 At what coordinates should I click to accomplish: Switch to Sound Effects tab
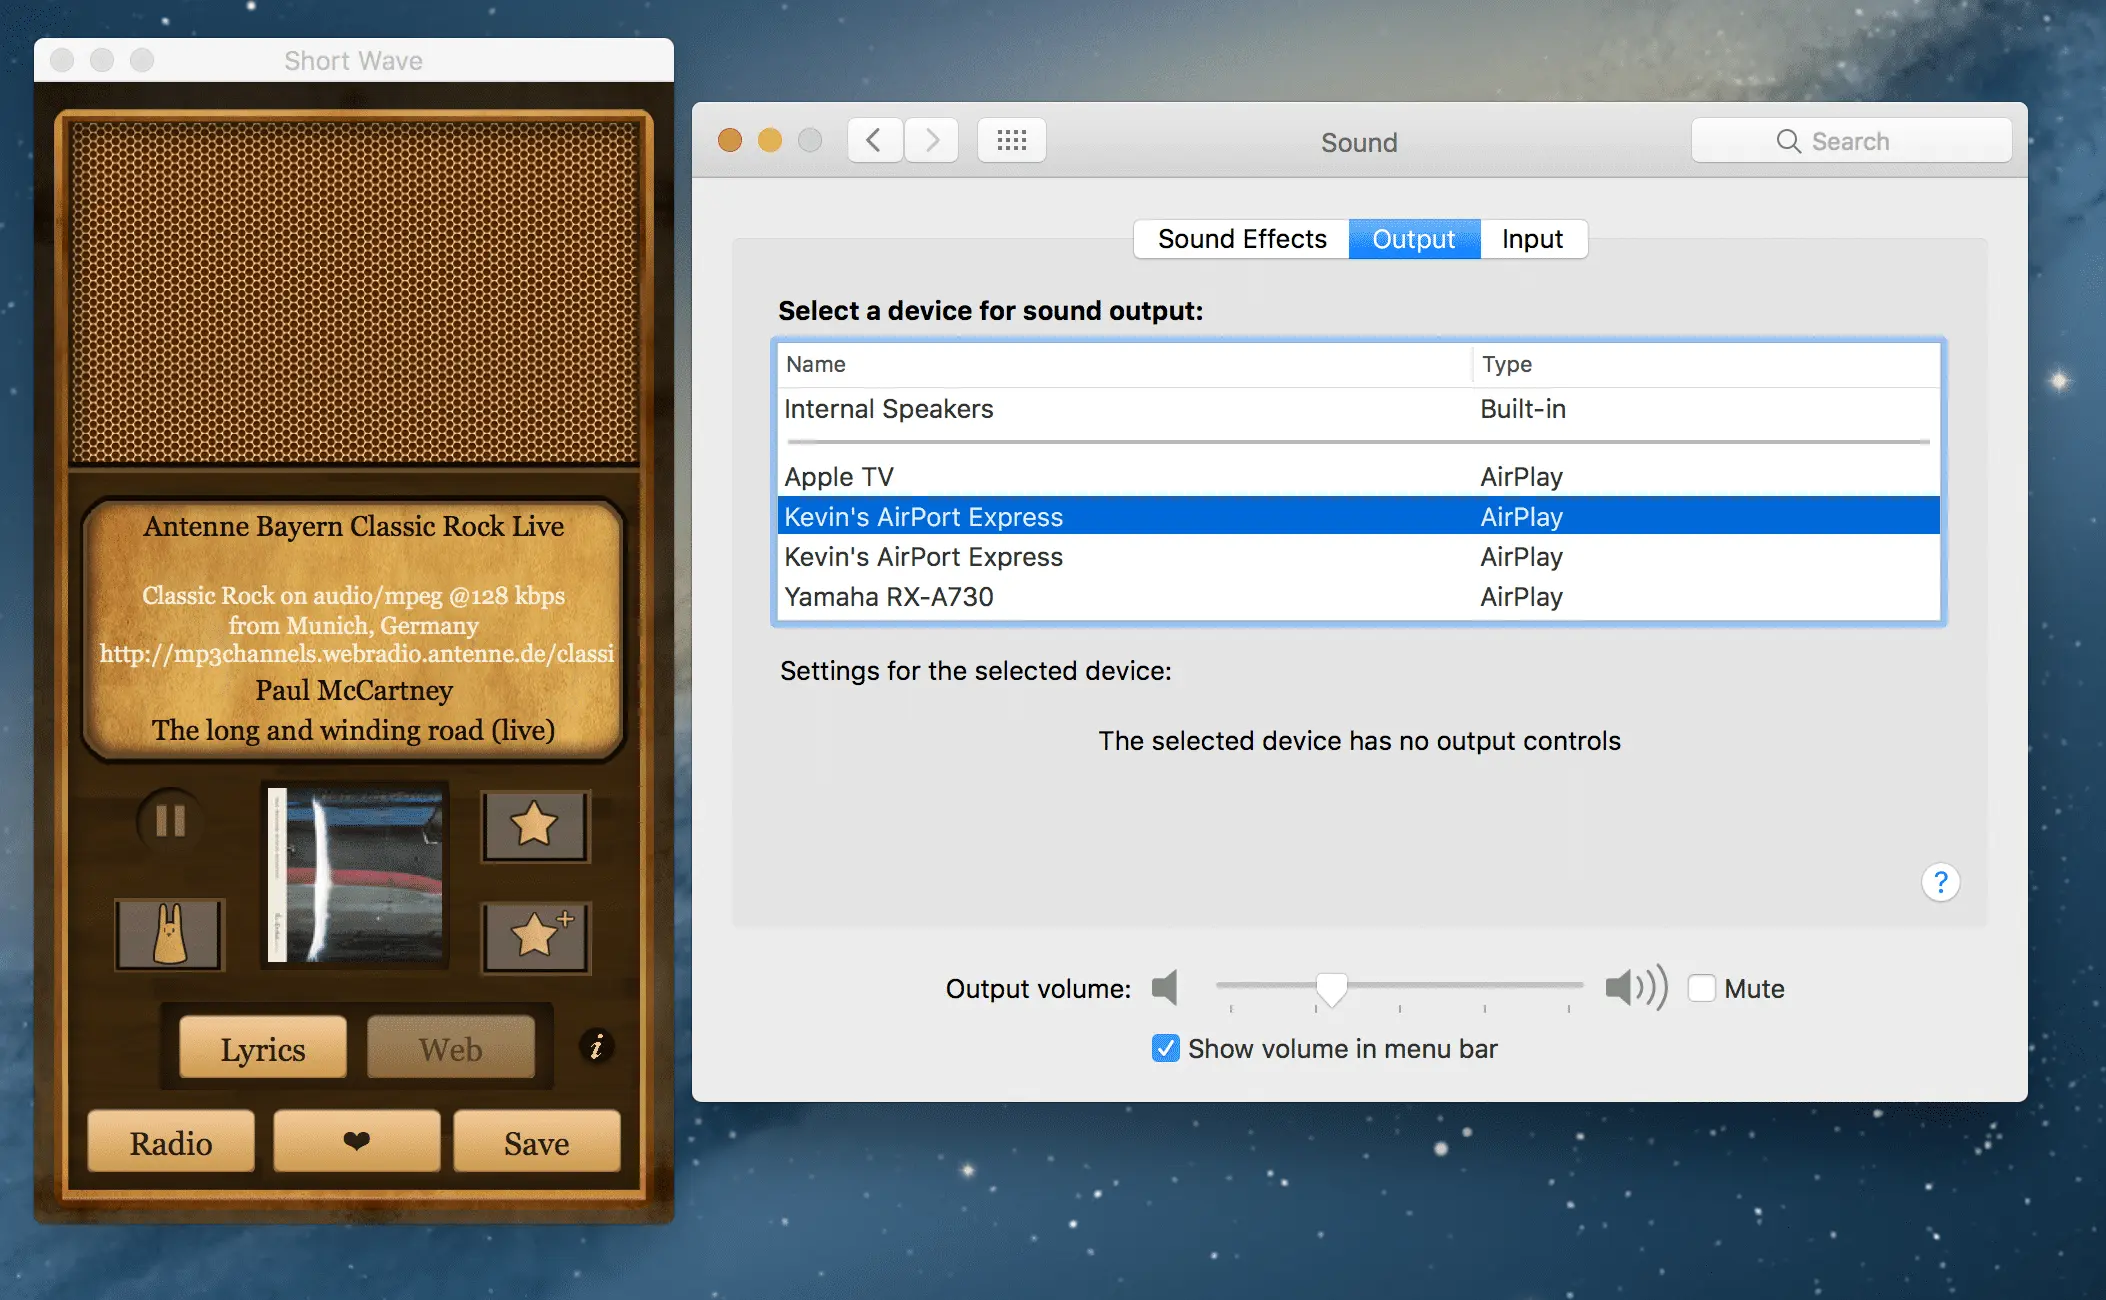(1241, 239)
